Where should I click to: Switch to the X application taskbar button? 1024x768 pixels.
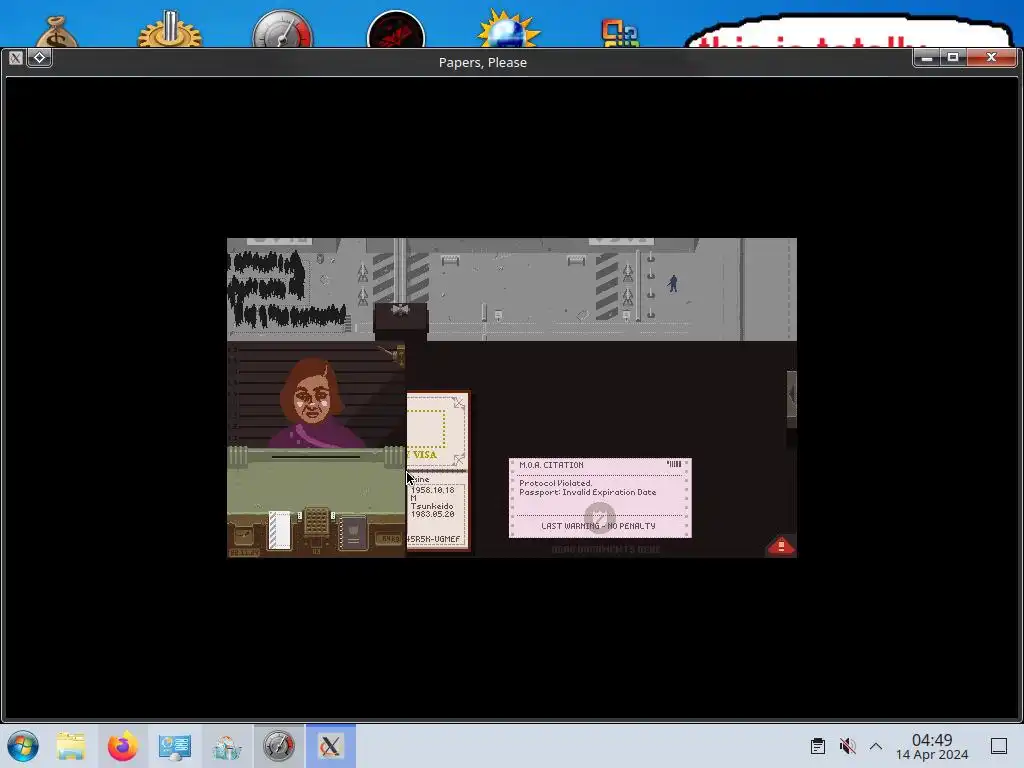pos(330,746)
